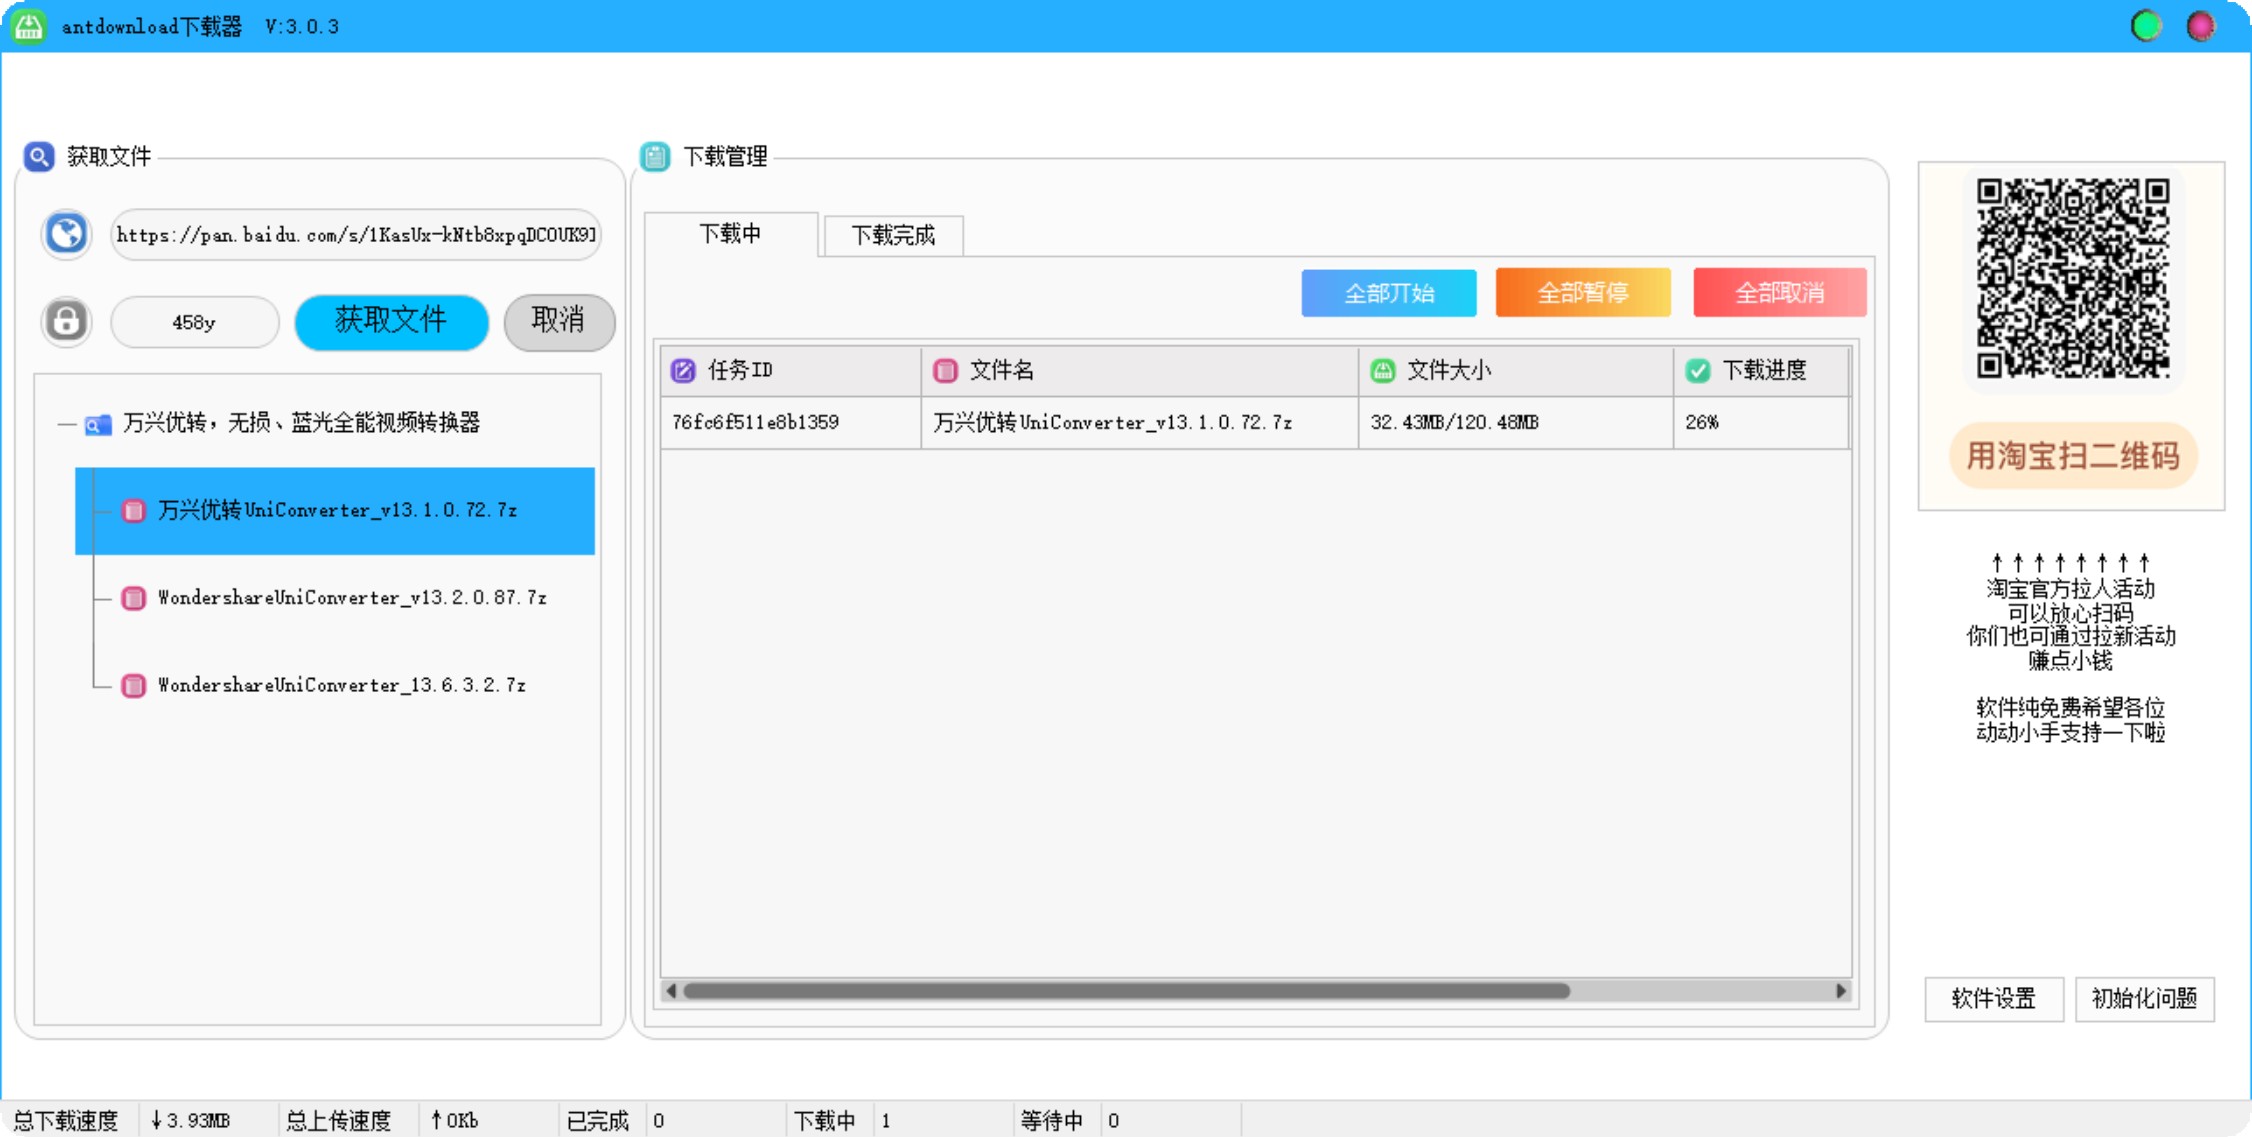
Task: Click the magnifier icon beside 获取文件
Action: click(39, 156)
